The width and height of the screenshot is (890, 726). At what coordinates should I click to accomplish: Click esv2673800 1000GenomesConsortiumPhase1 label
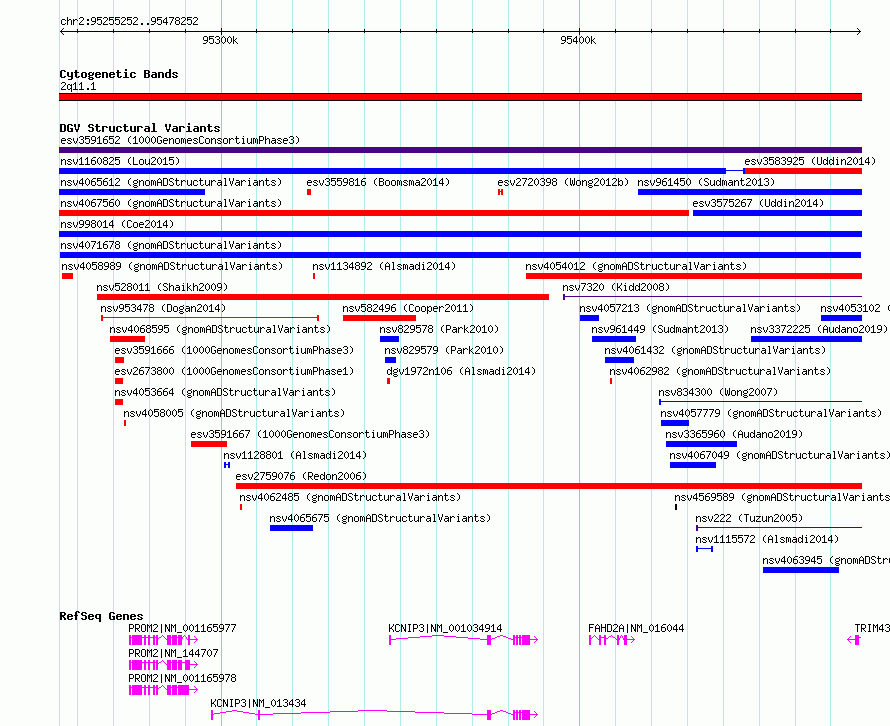click(234, 371)
